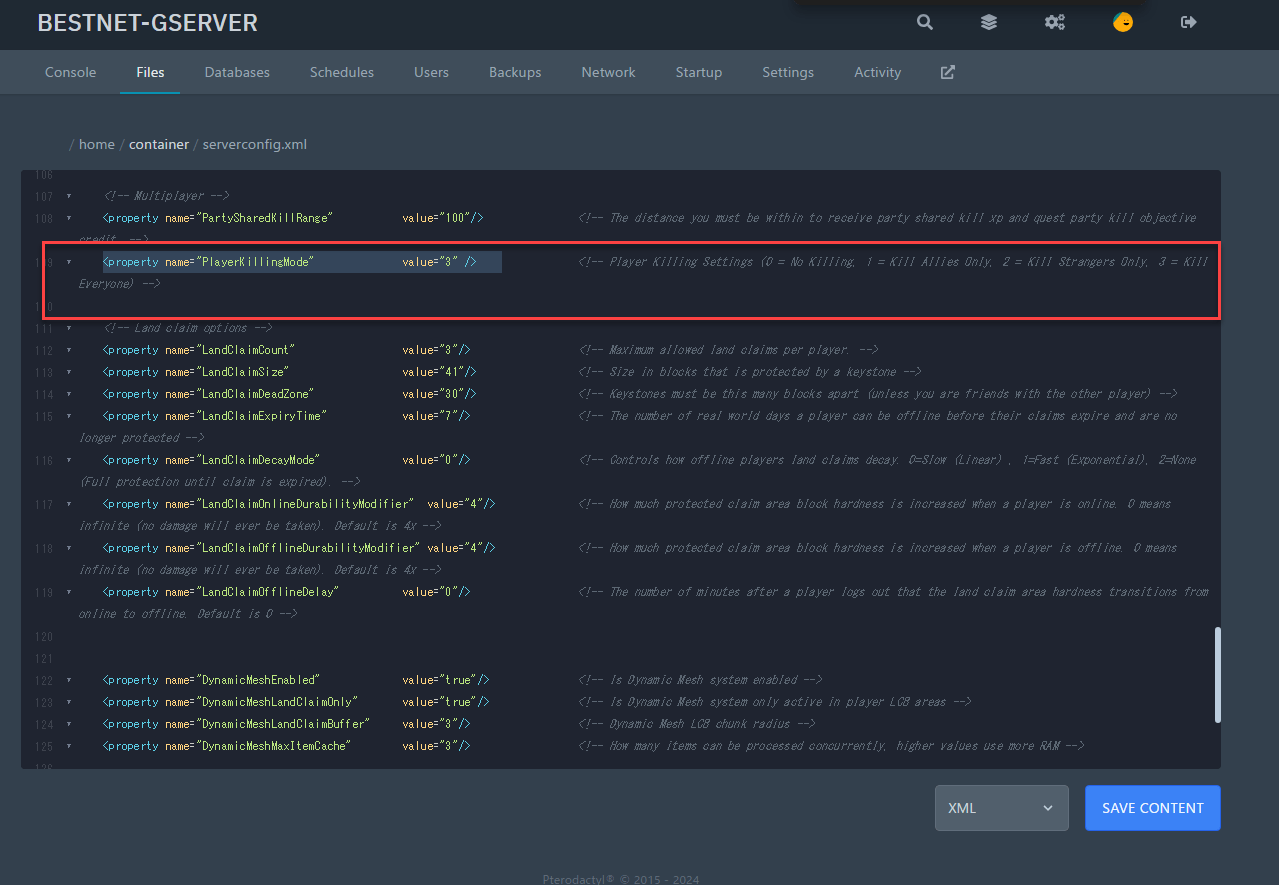Screen dimensions: 1279x885
Task: Open the Settings tab
Action: click(x=788, y=72)
